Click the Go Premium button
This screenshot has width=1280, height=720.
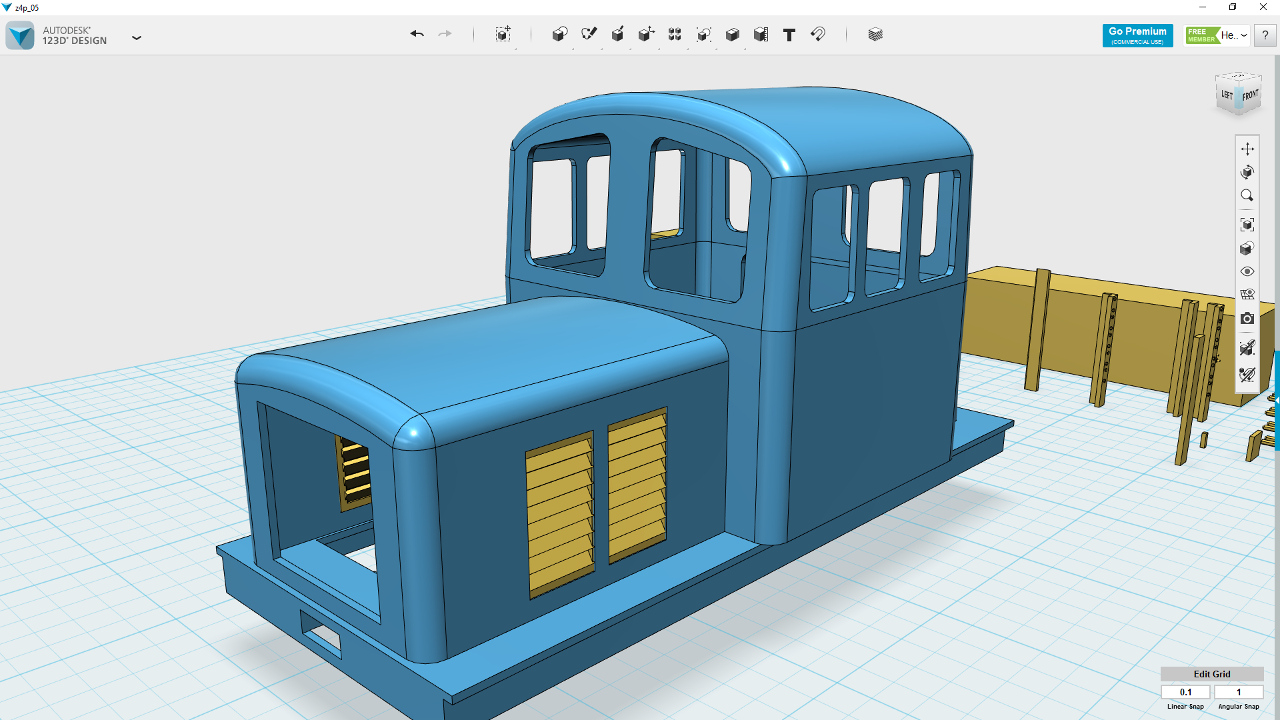(x=1138, y=35)
